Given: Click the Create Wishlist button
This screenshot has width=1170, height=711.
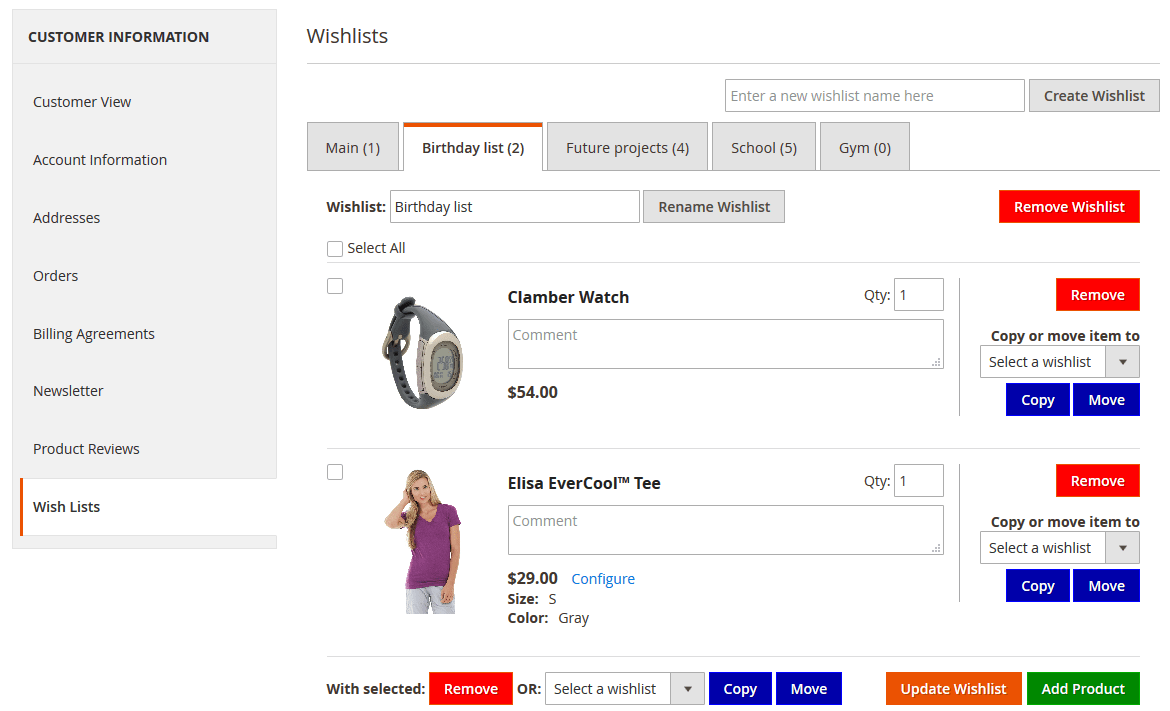Looking at the screenshot, I should 1094,95.
